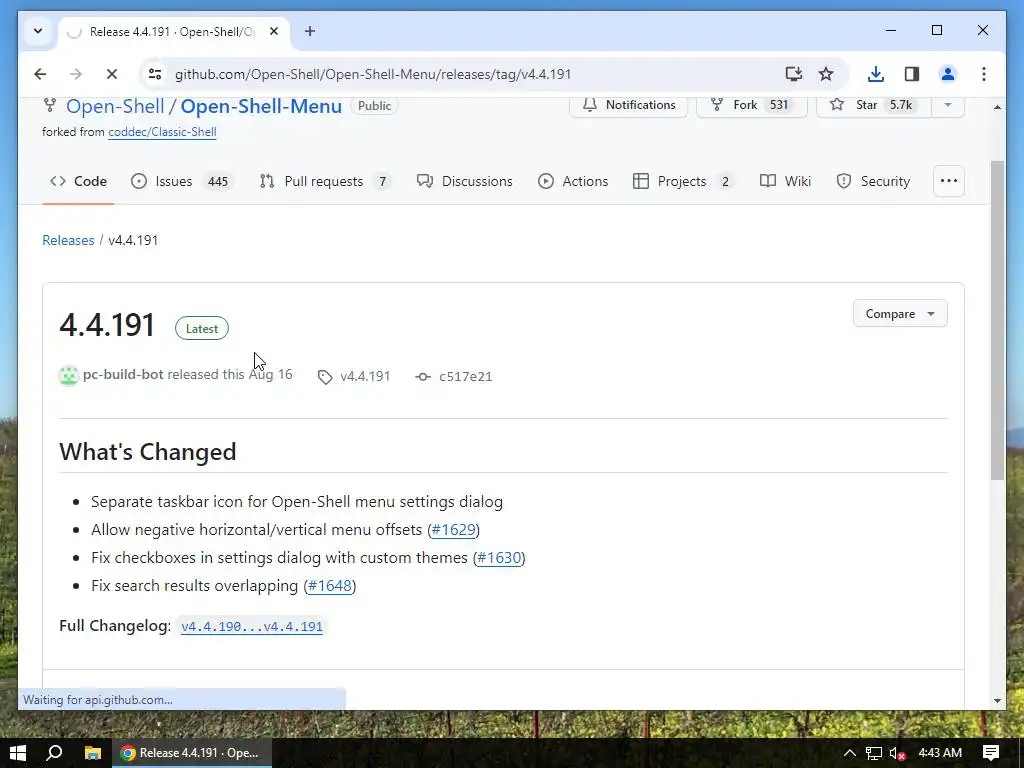
Task: Click the scrollbar up arrow
Action: pyautogui.click(x=997, y=107)
